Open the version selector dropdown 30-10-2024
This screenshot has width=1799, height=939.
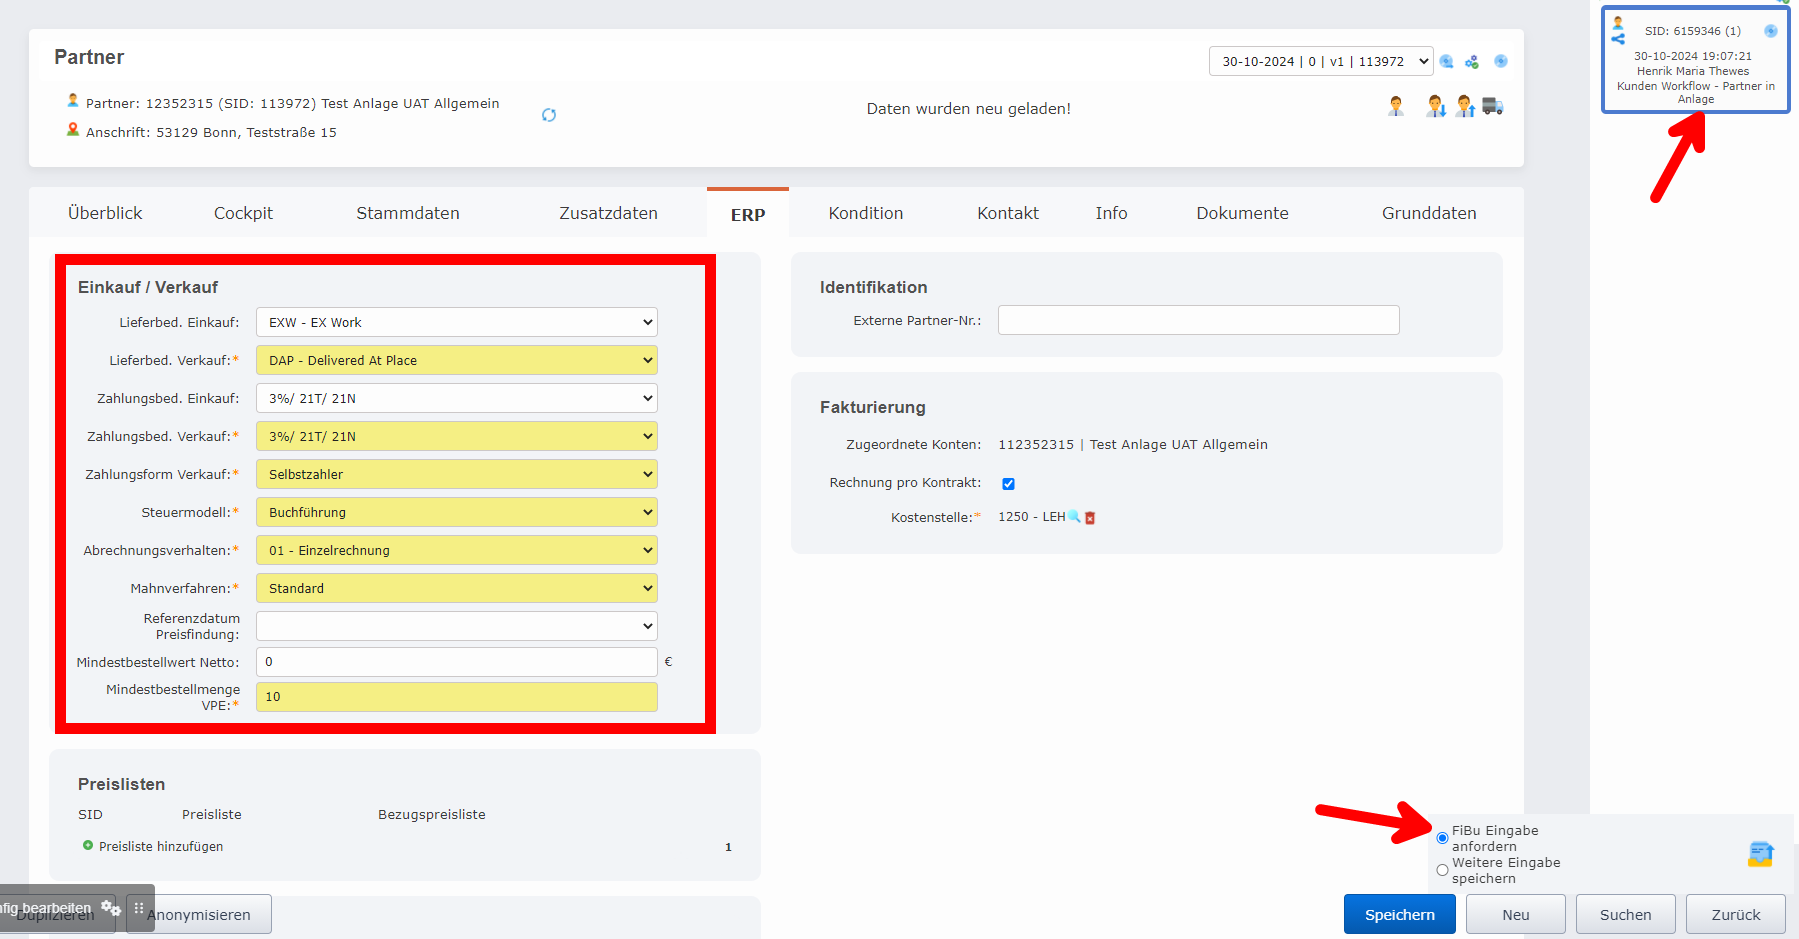1320,61
